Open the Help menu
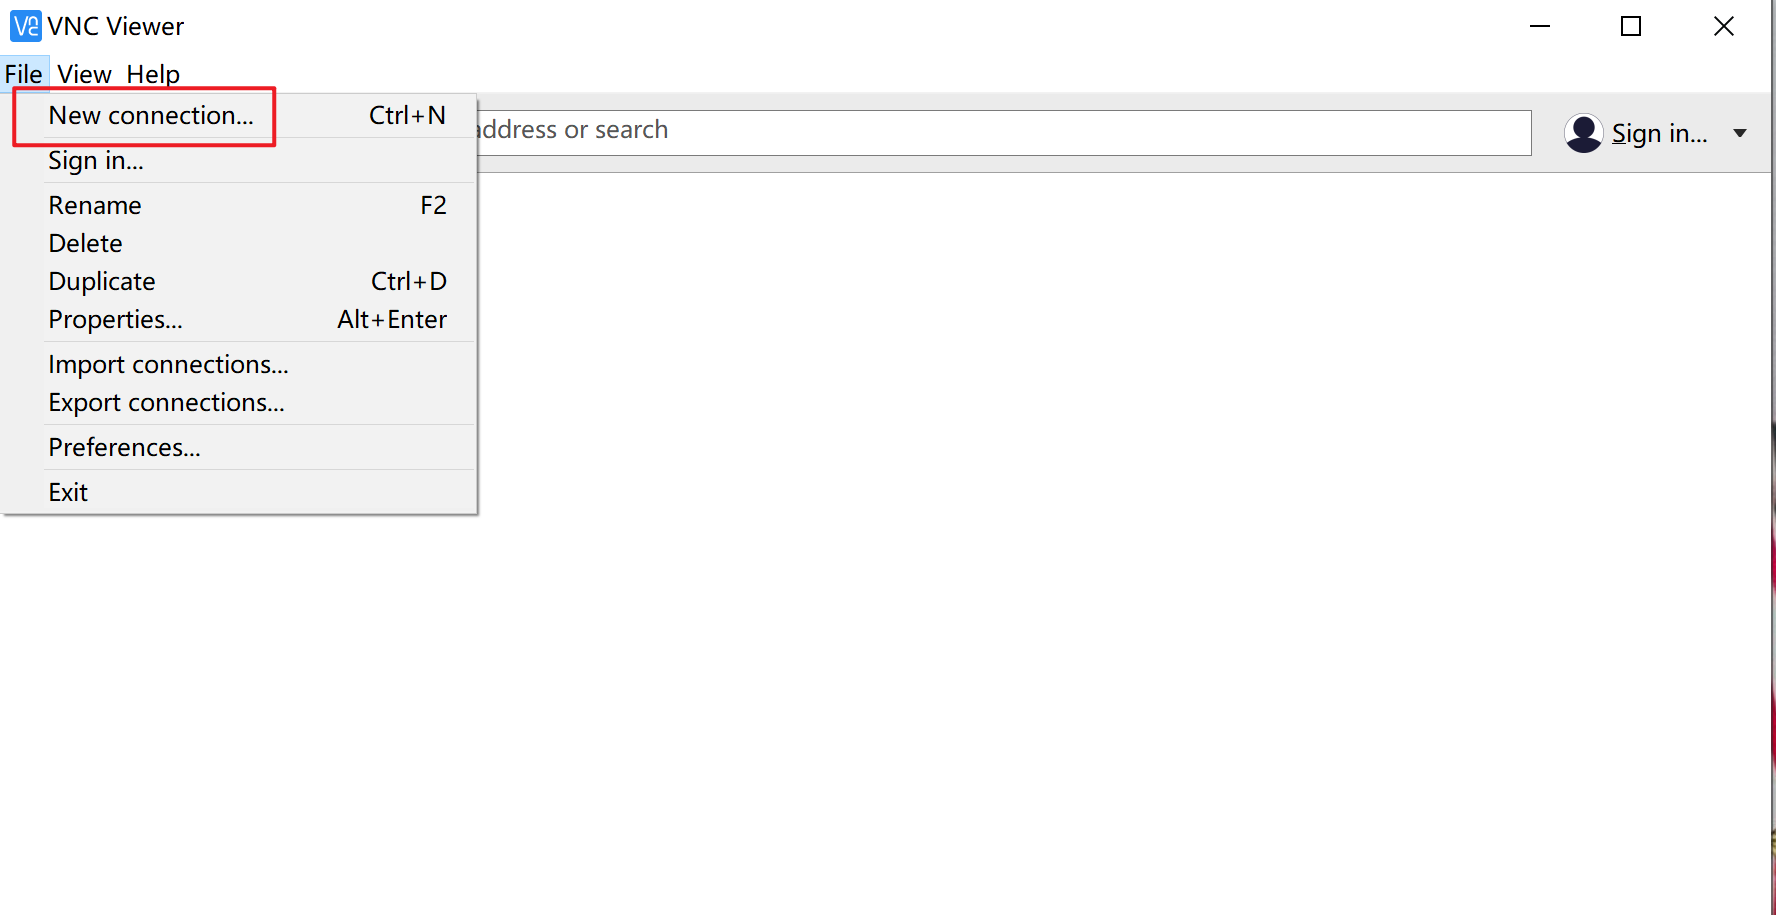The width and height of the screenshot is (1776, 915). (153, 74)
